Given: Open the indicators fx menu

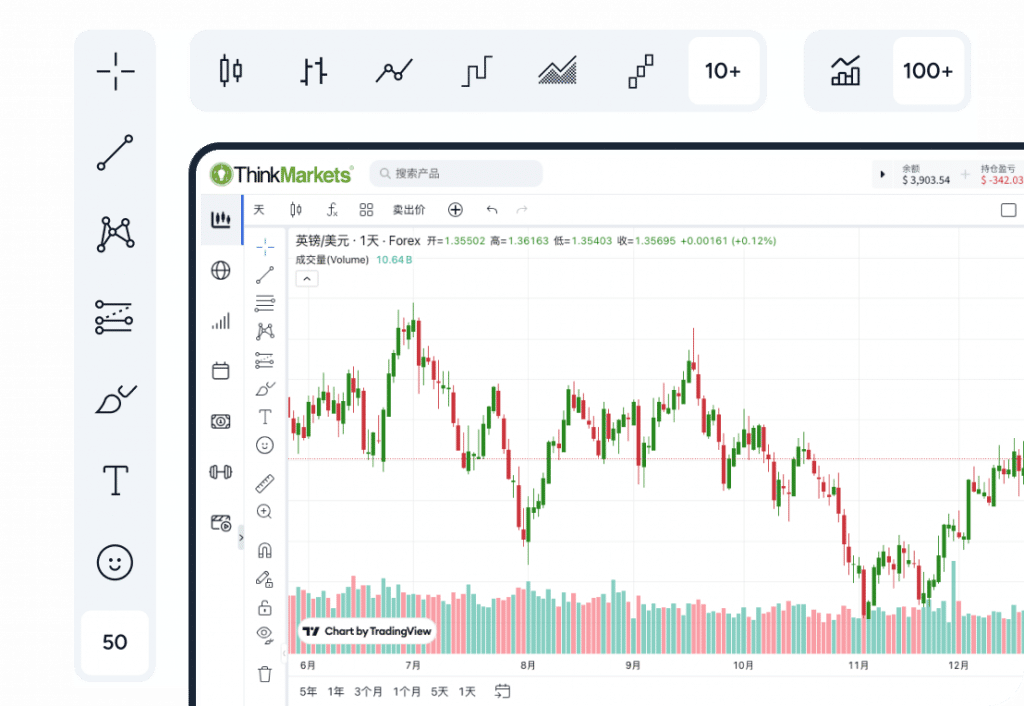Looking at the screenshot, I should pyautogui.click(x=331, y=209).
